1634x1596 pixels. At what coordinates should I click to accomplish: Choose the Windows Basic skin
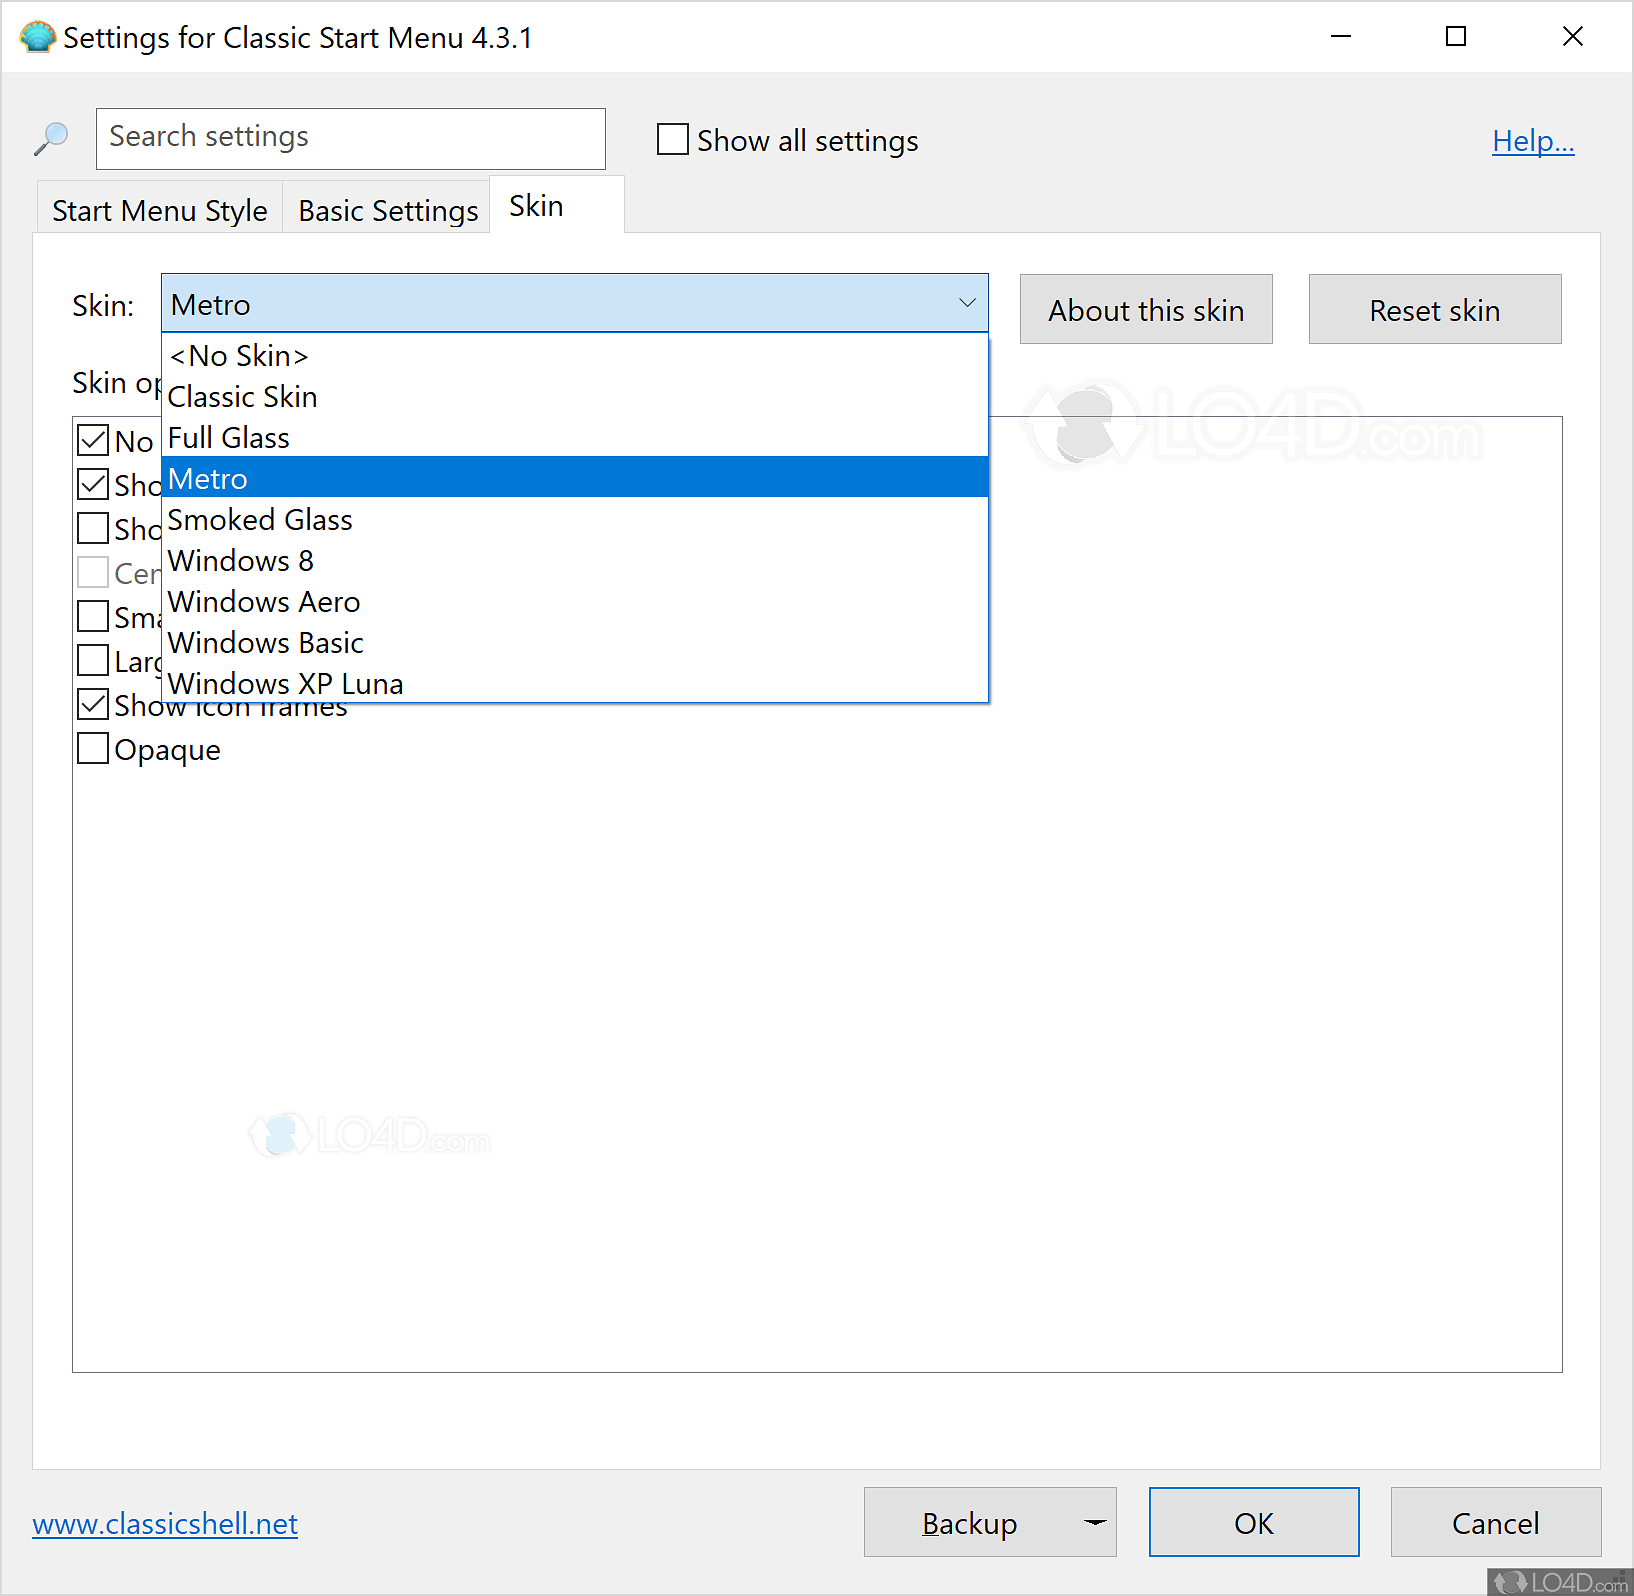(x=575, y=643)
